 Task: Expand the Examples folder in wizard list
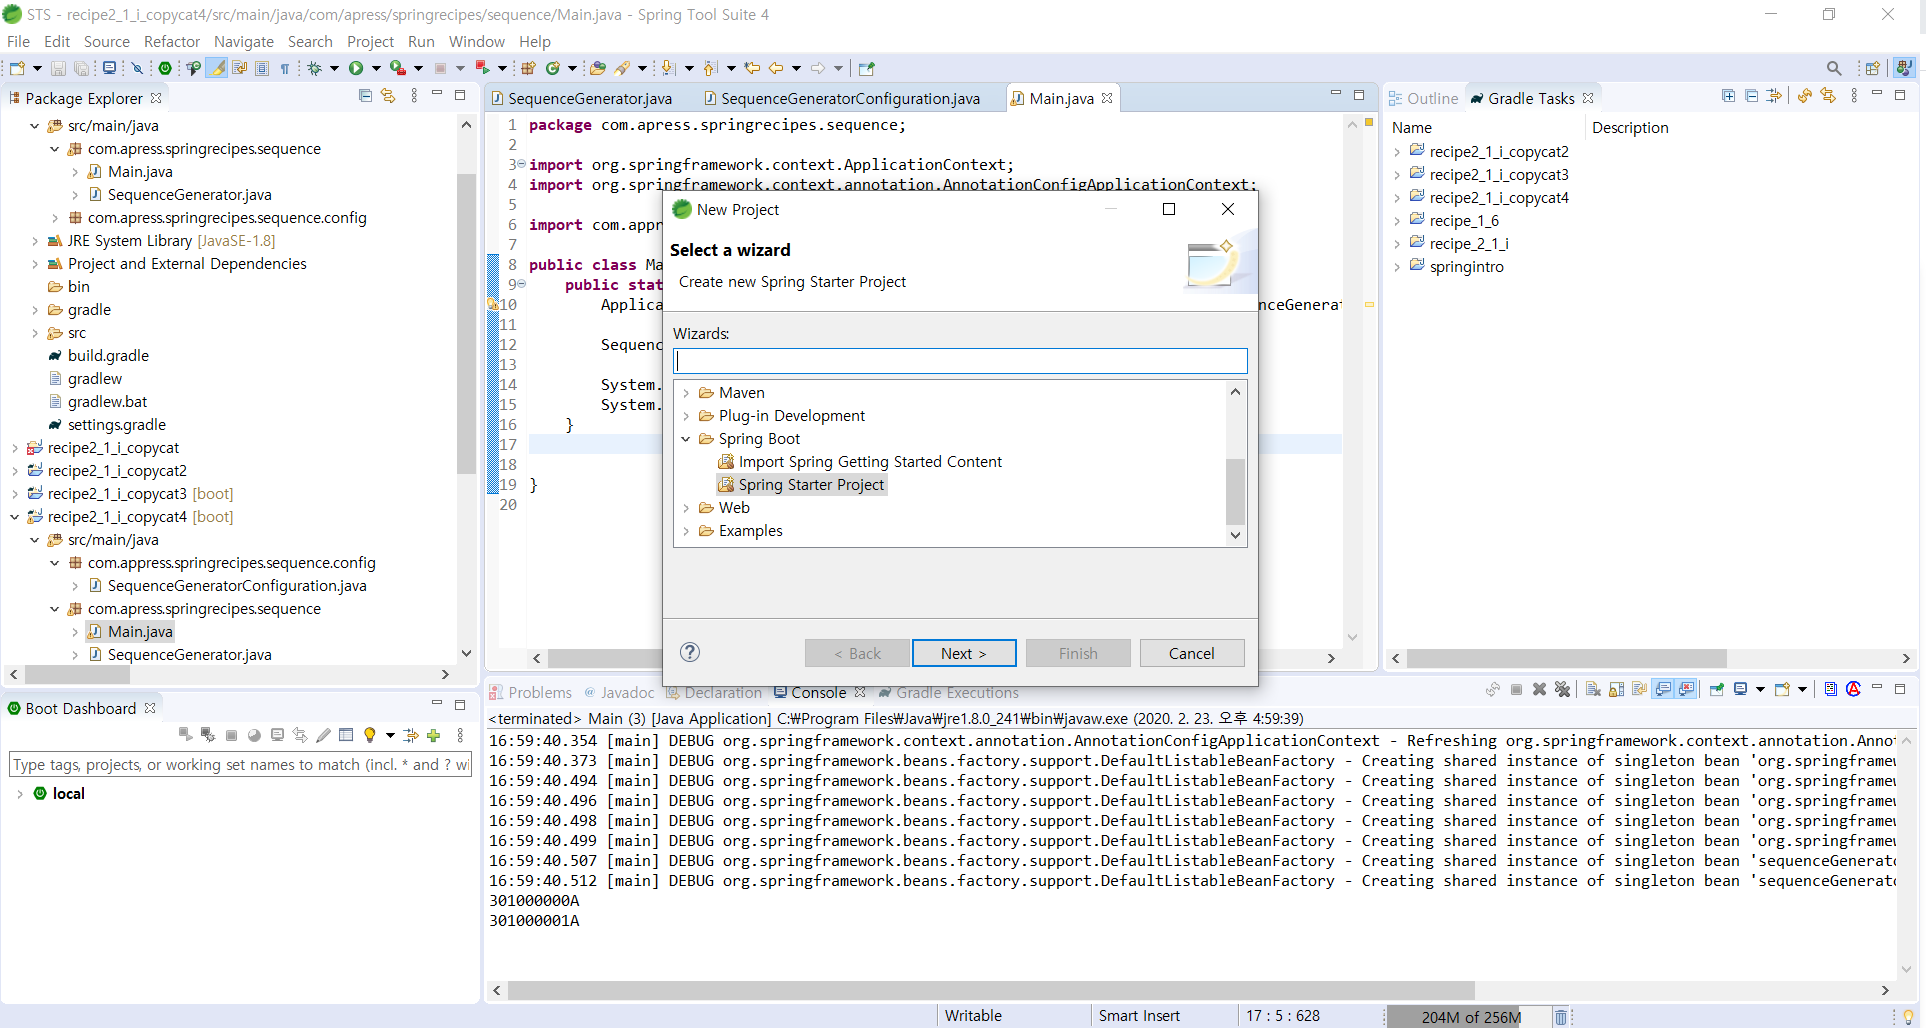pyautogui.click(x=686, y=531)
